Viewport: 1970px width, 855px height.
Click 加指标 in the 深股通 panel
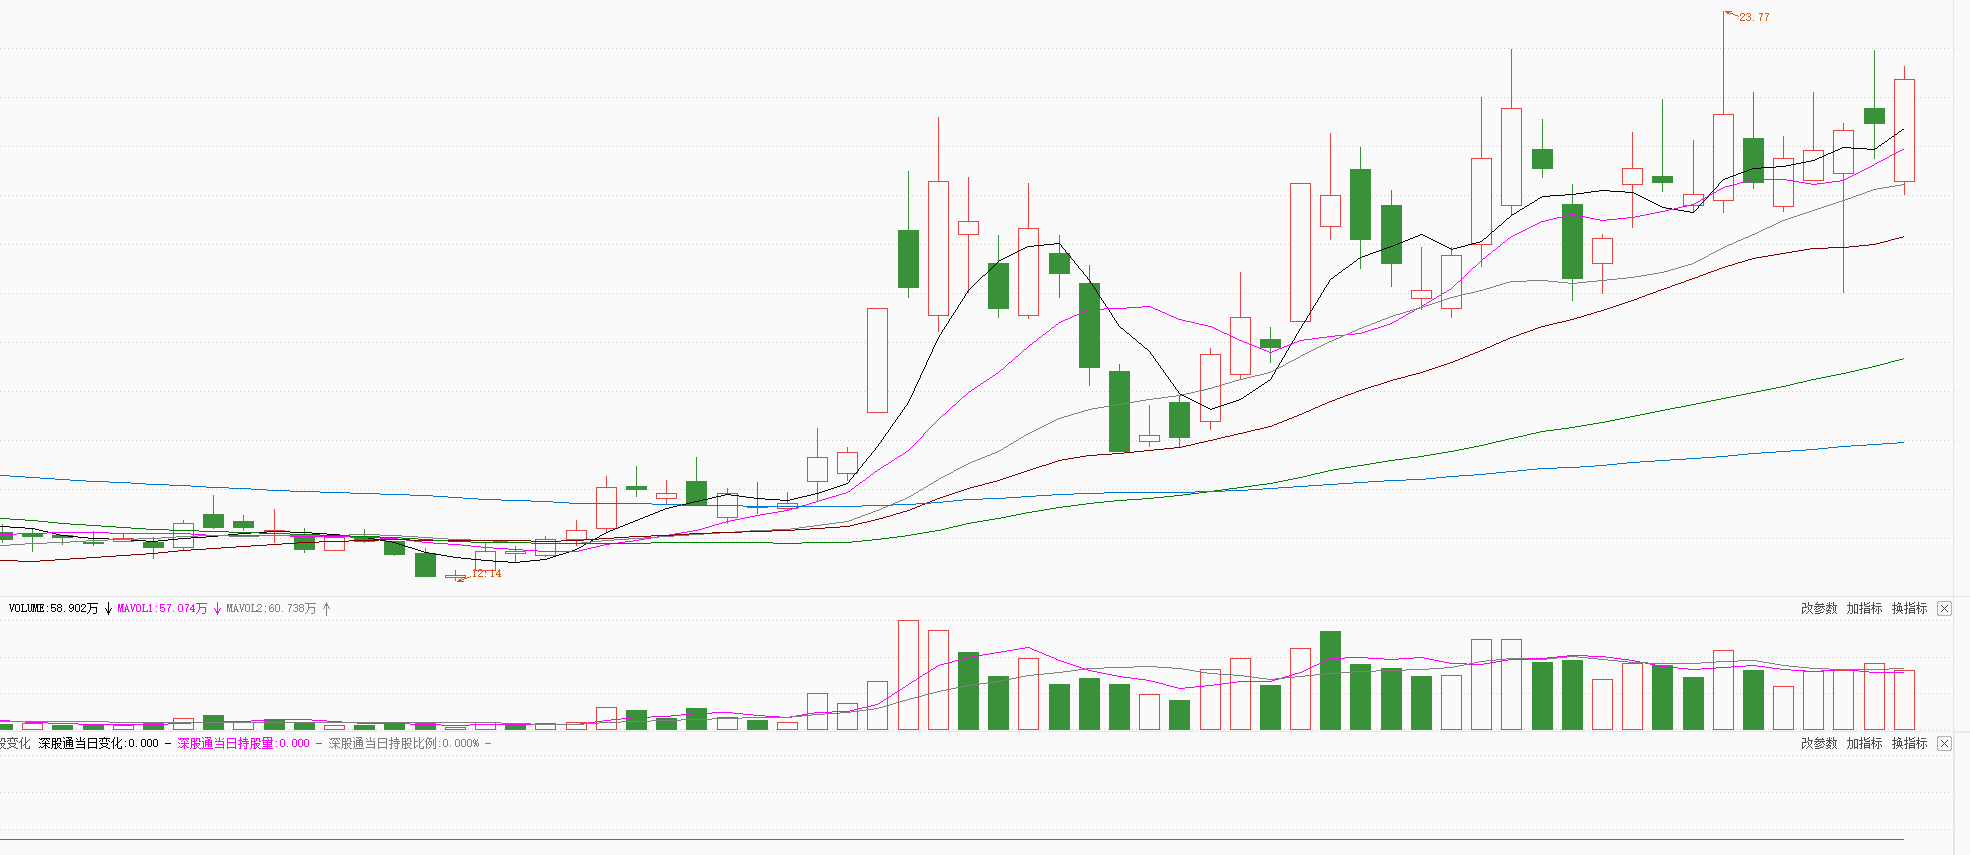[1864, 743]
